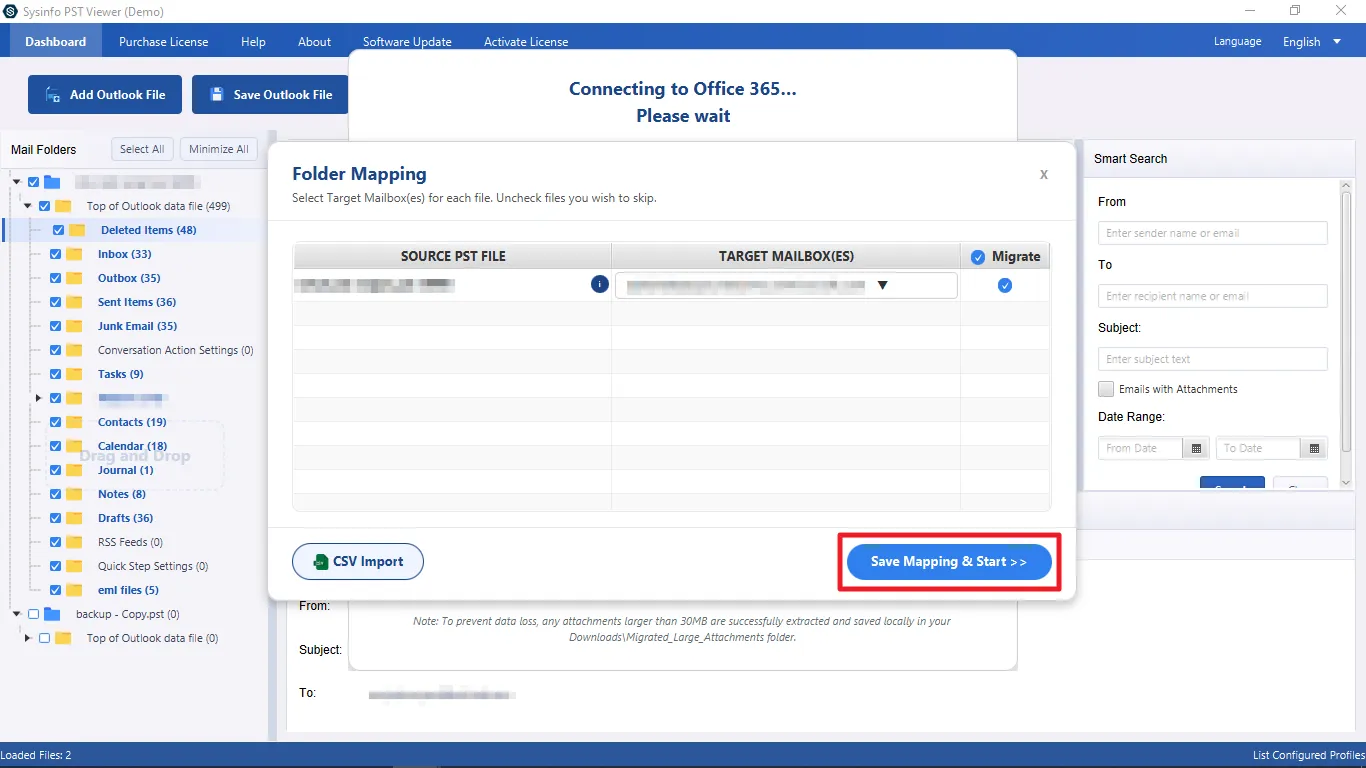
Task: Open the Help menu
Action: (253, 42)
